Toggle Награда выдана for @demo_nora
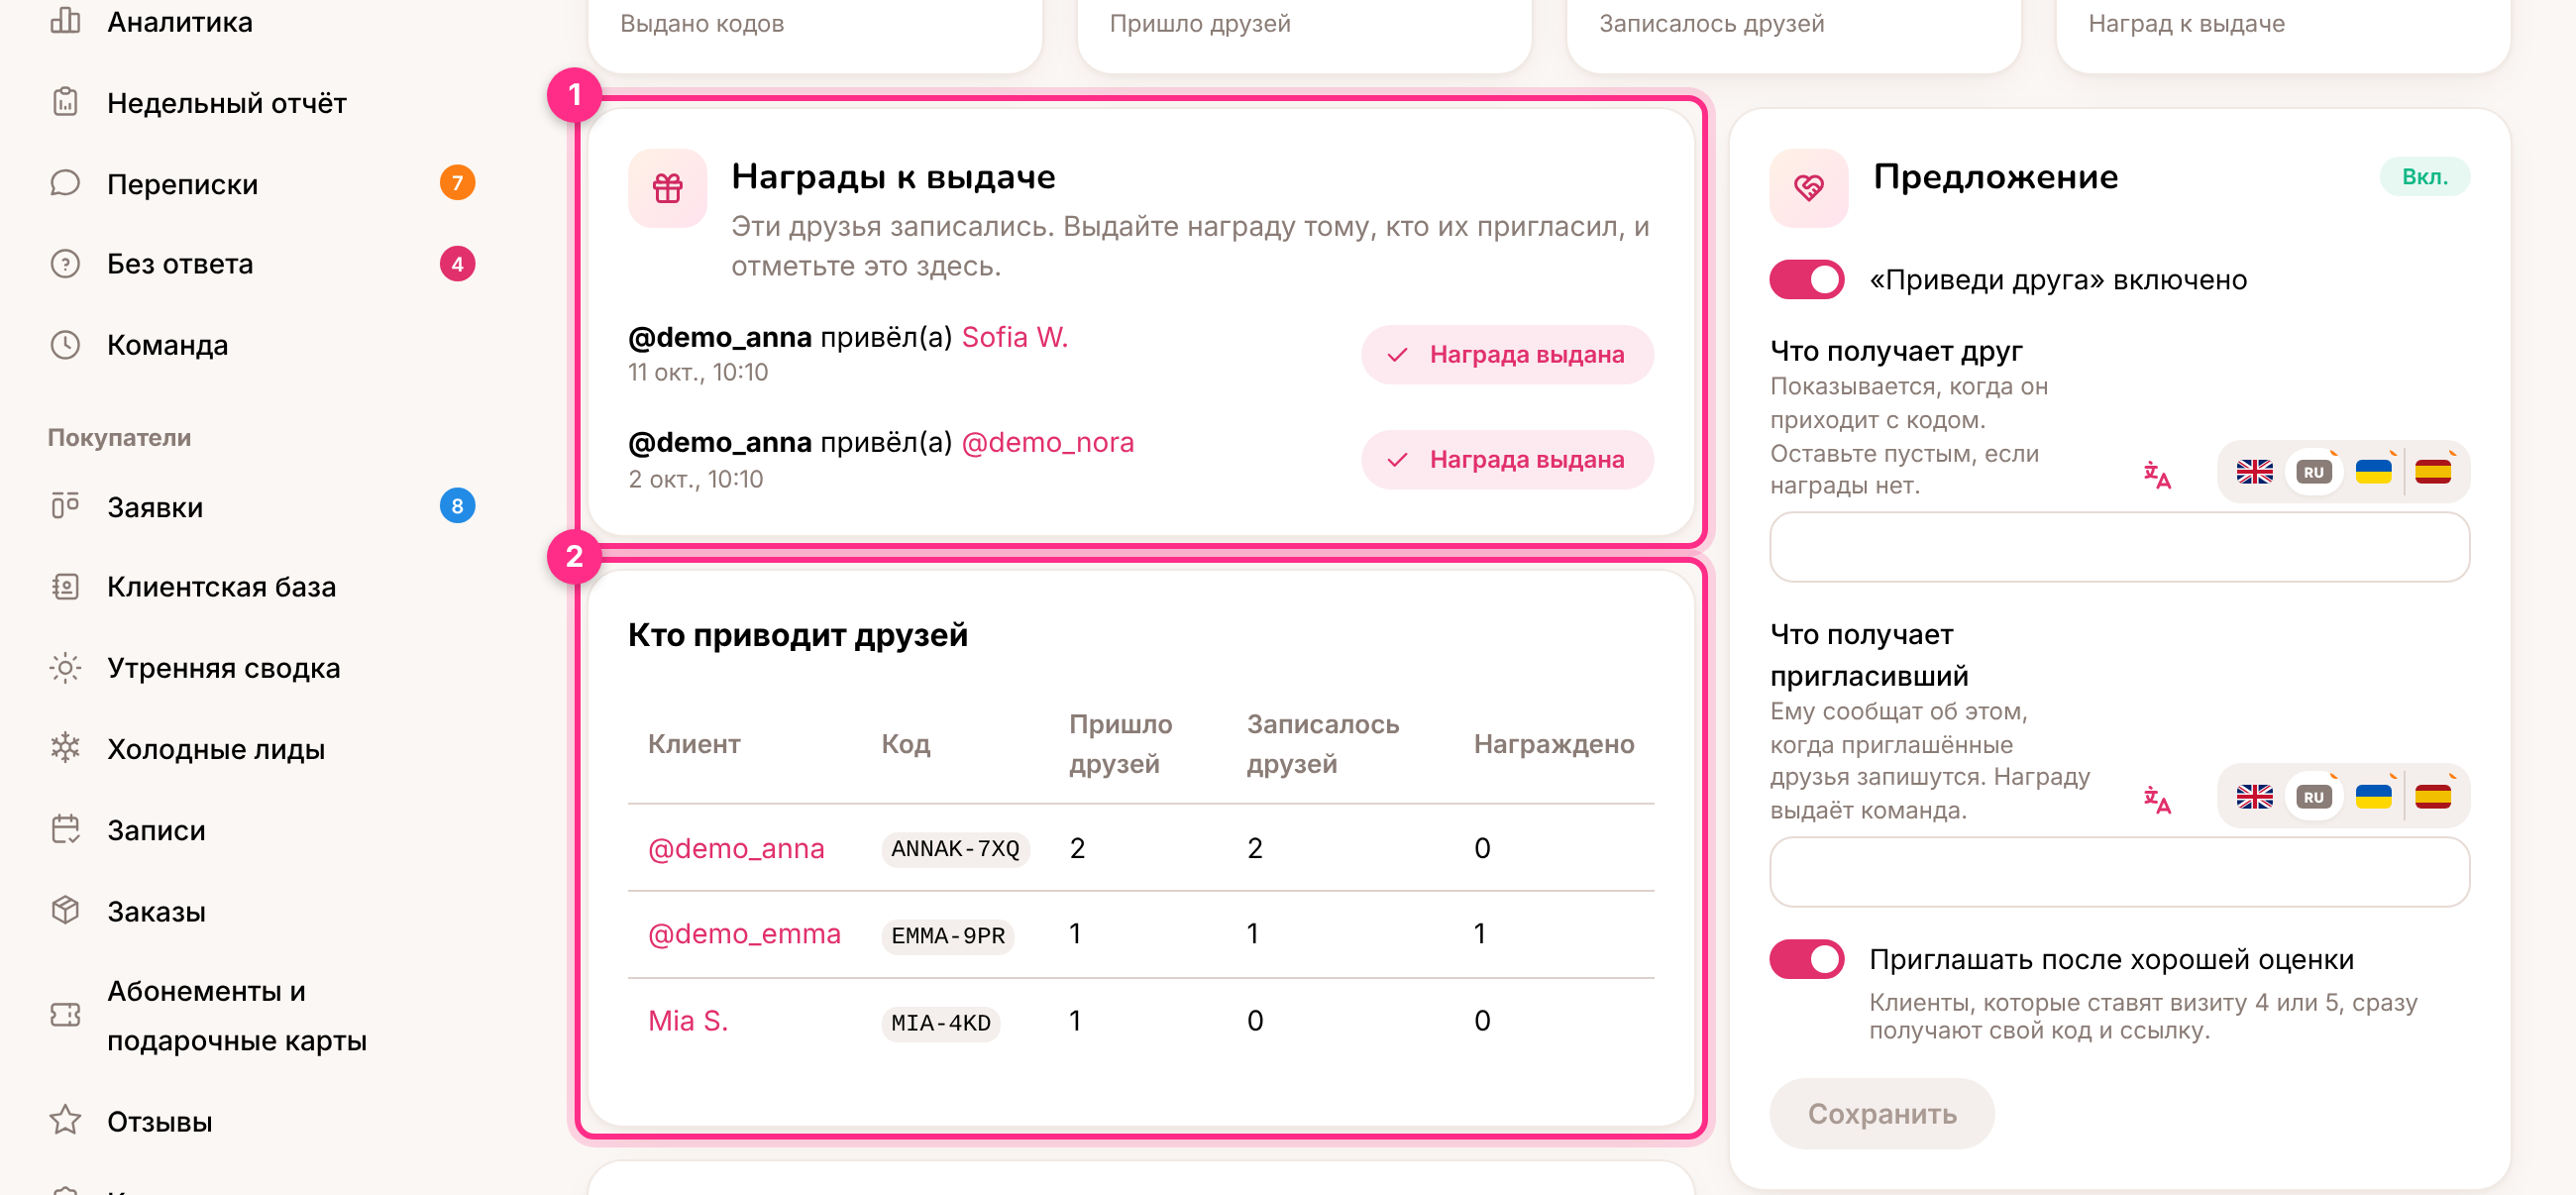 tap(1506, 459)
